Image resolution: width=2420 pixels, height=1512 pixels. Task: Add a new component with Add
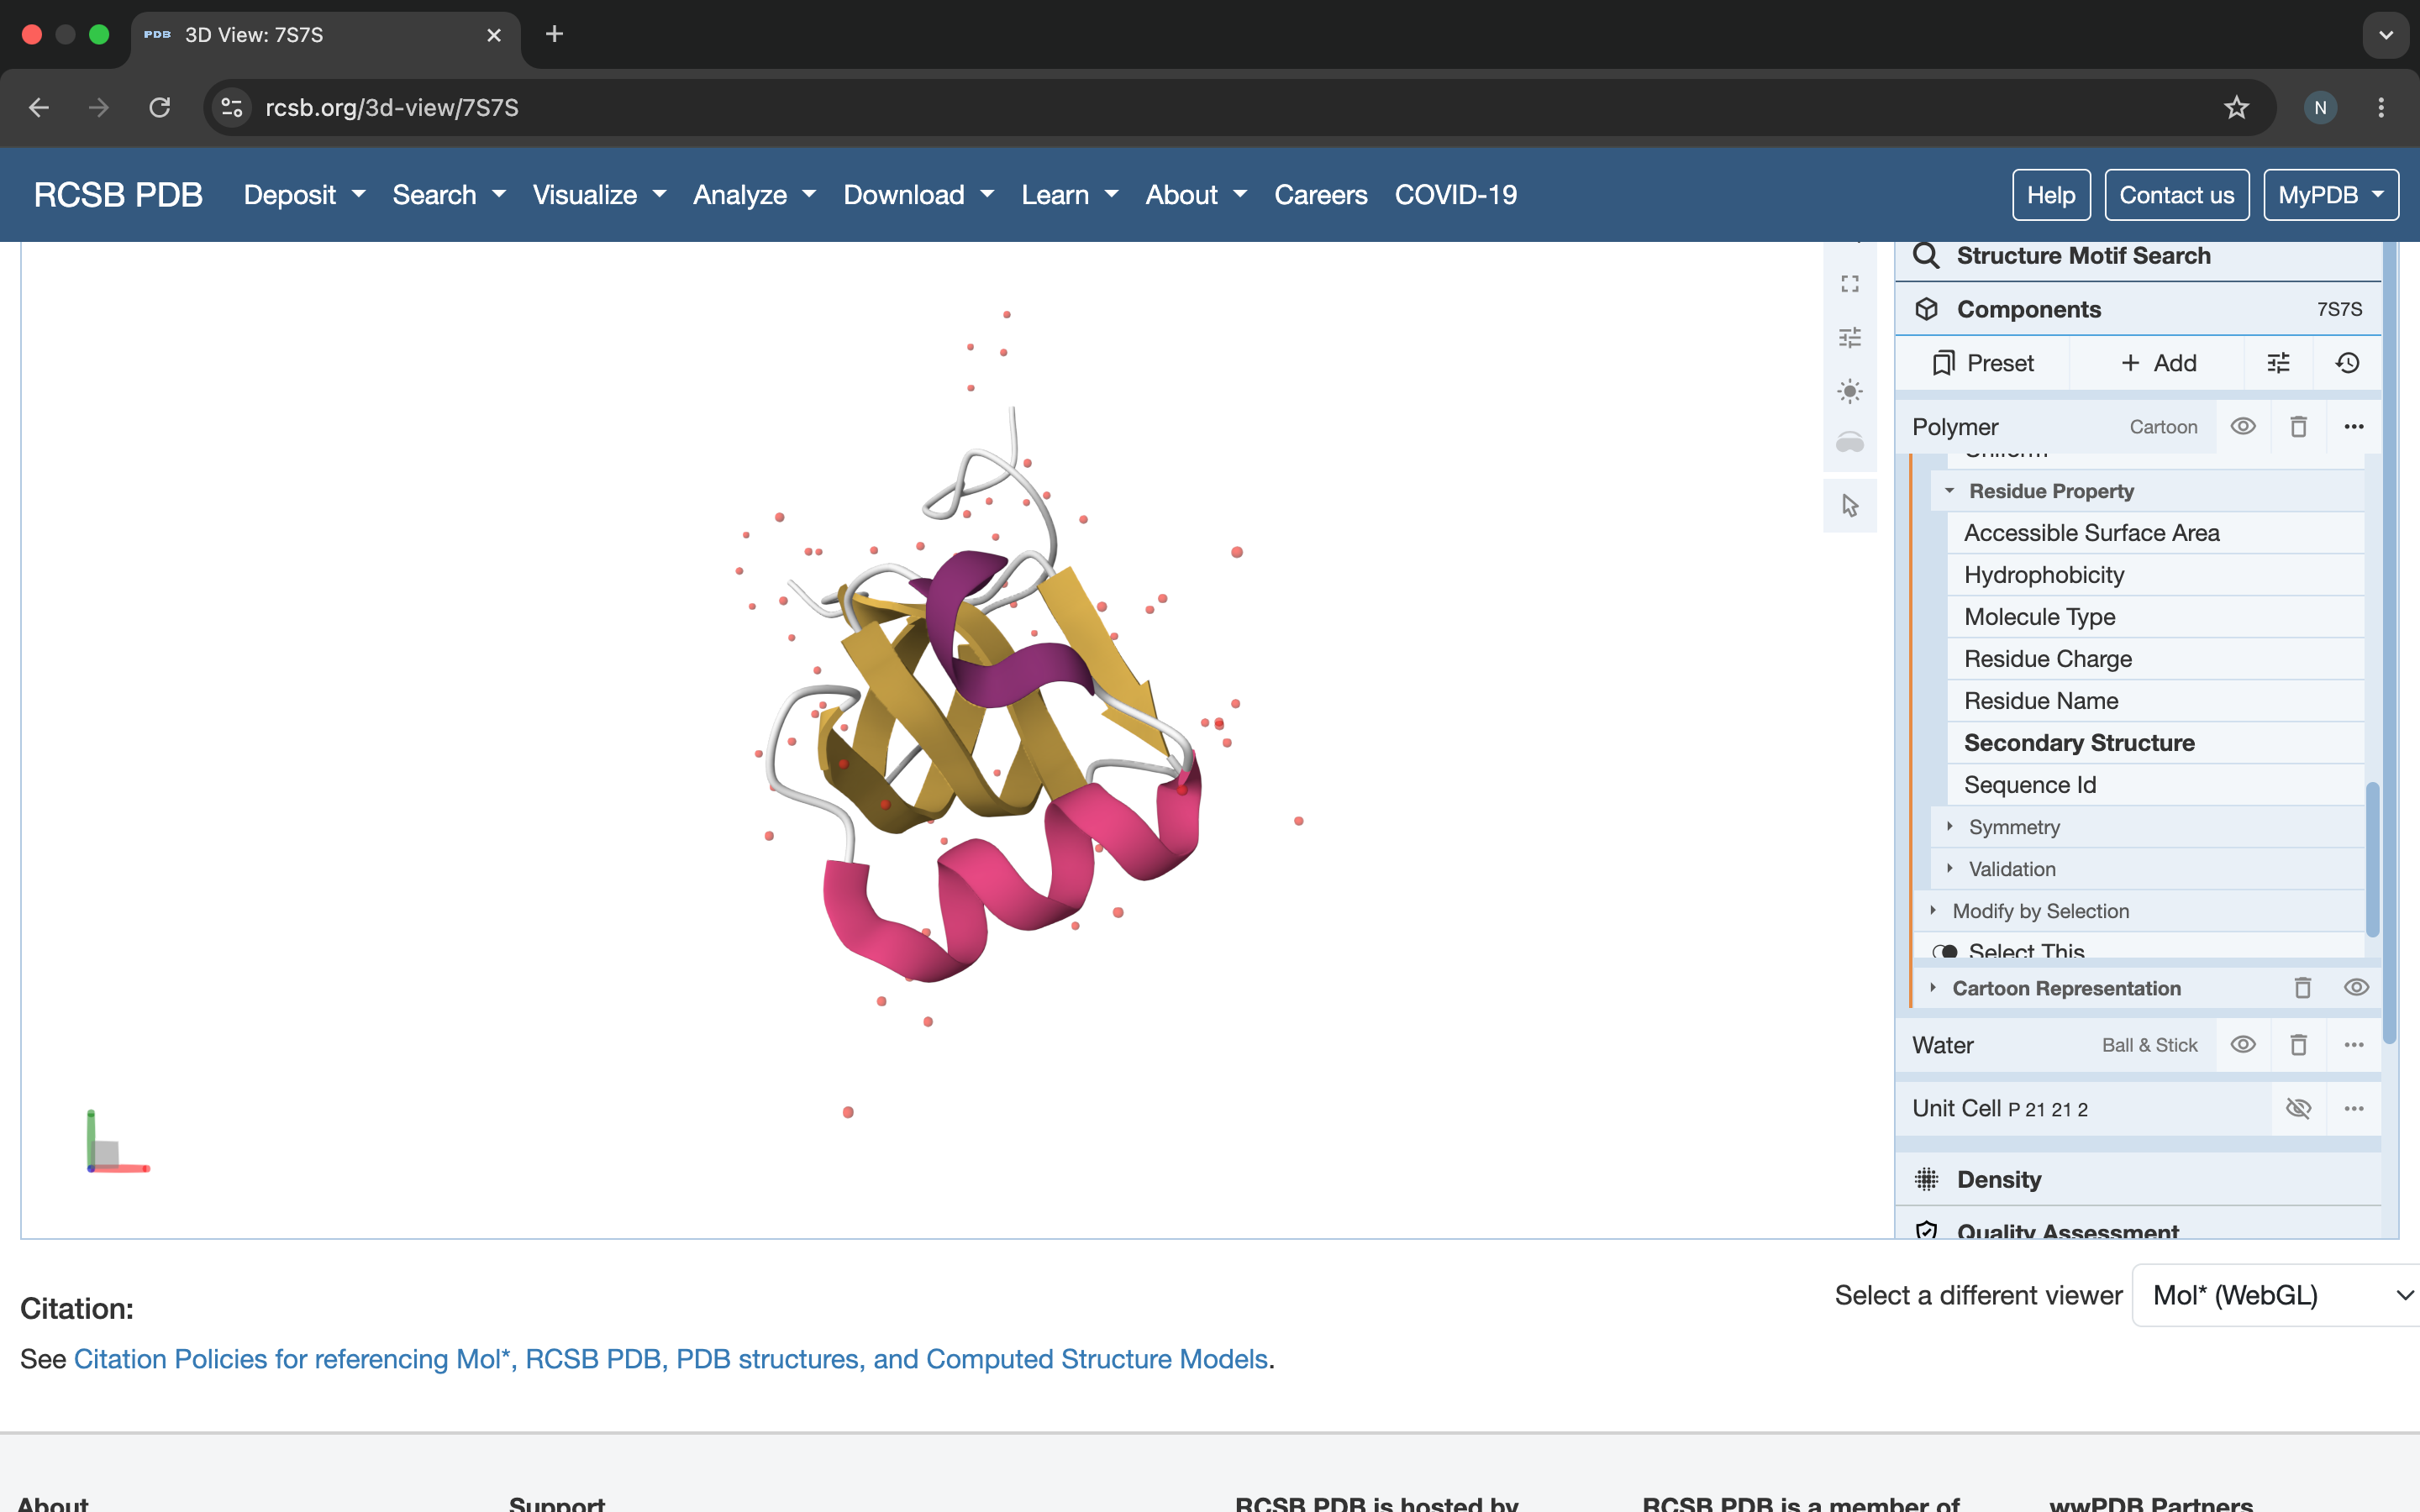(x=2158, y=363)
